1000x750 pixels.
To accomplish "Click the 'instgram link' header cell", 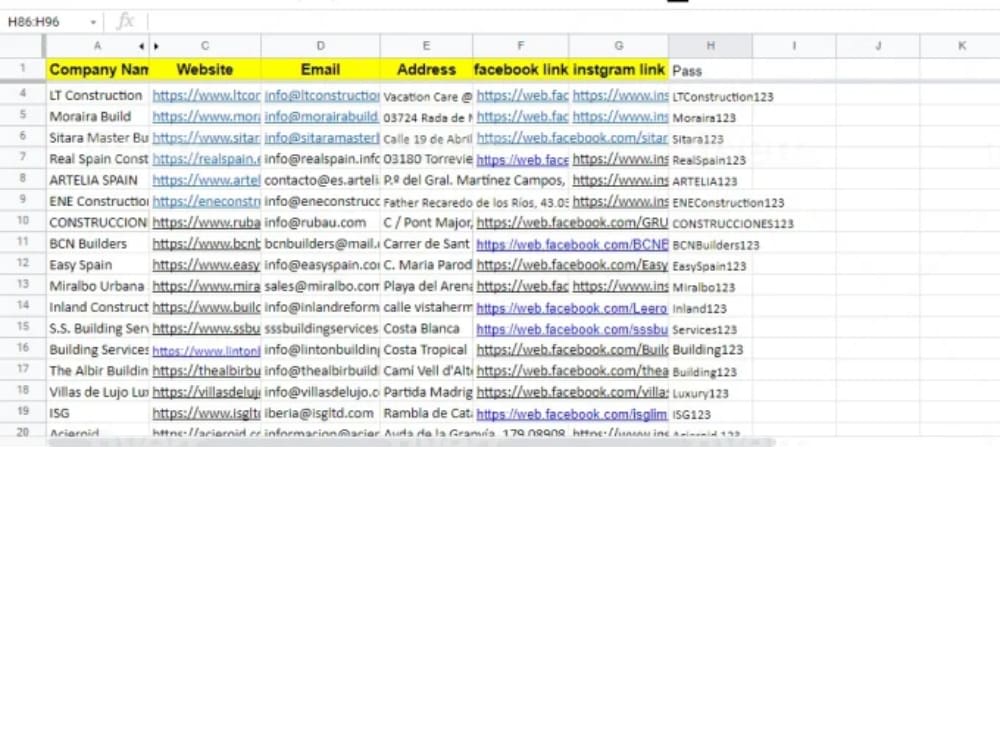I will coord(619,70).
